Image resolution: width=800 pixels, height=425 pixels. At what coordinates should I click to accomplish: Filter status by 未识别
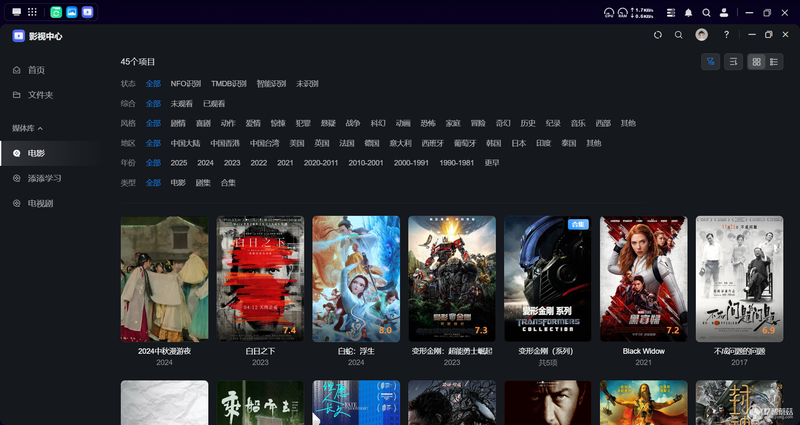307,84
